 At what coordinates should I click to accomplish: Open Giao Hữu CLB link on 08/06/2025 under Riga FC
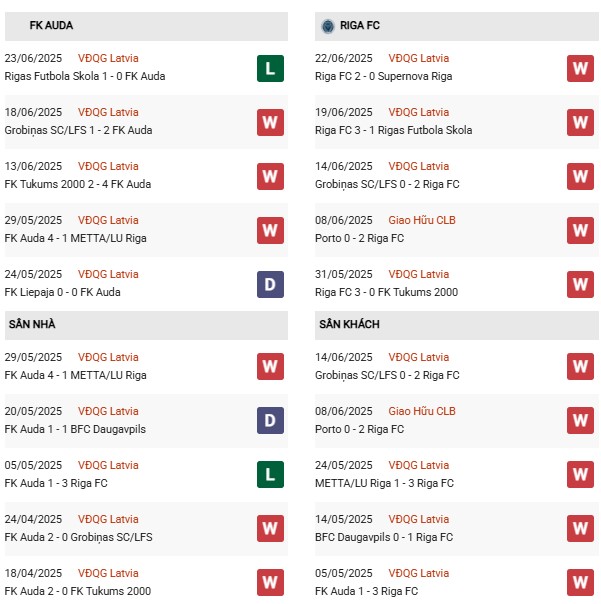point(422,220)
